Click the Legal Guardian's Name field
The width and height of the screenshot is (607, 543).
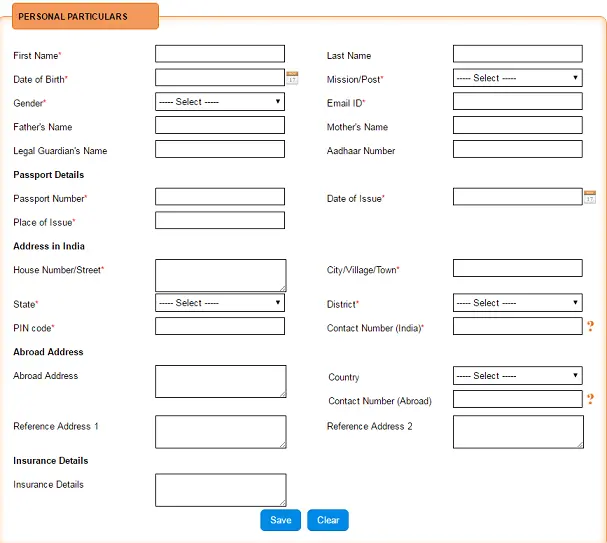(x=220, y=149)
